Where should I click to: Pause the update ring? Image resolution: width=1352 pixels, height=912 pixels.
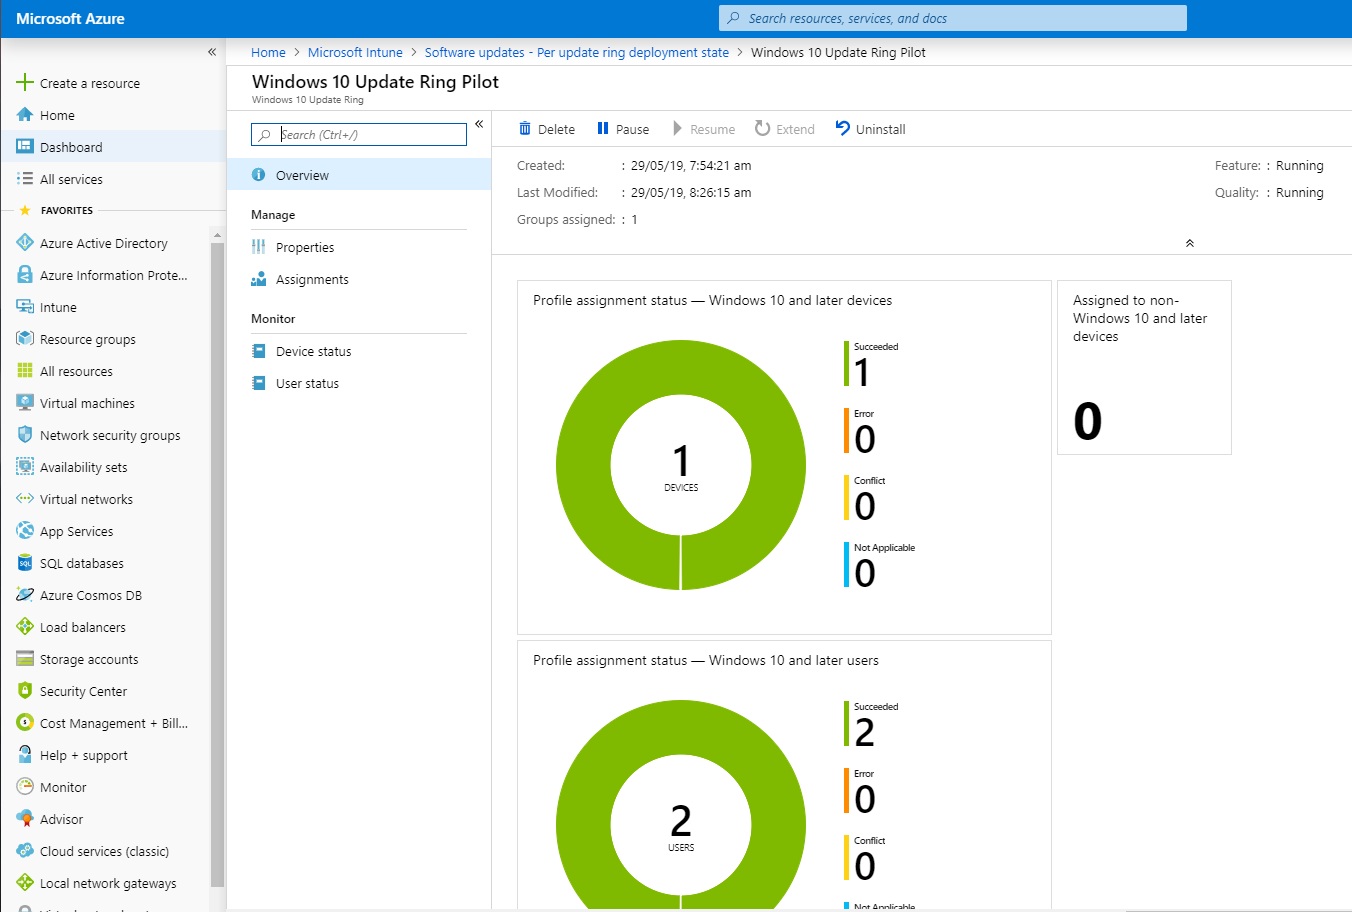623,129
